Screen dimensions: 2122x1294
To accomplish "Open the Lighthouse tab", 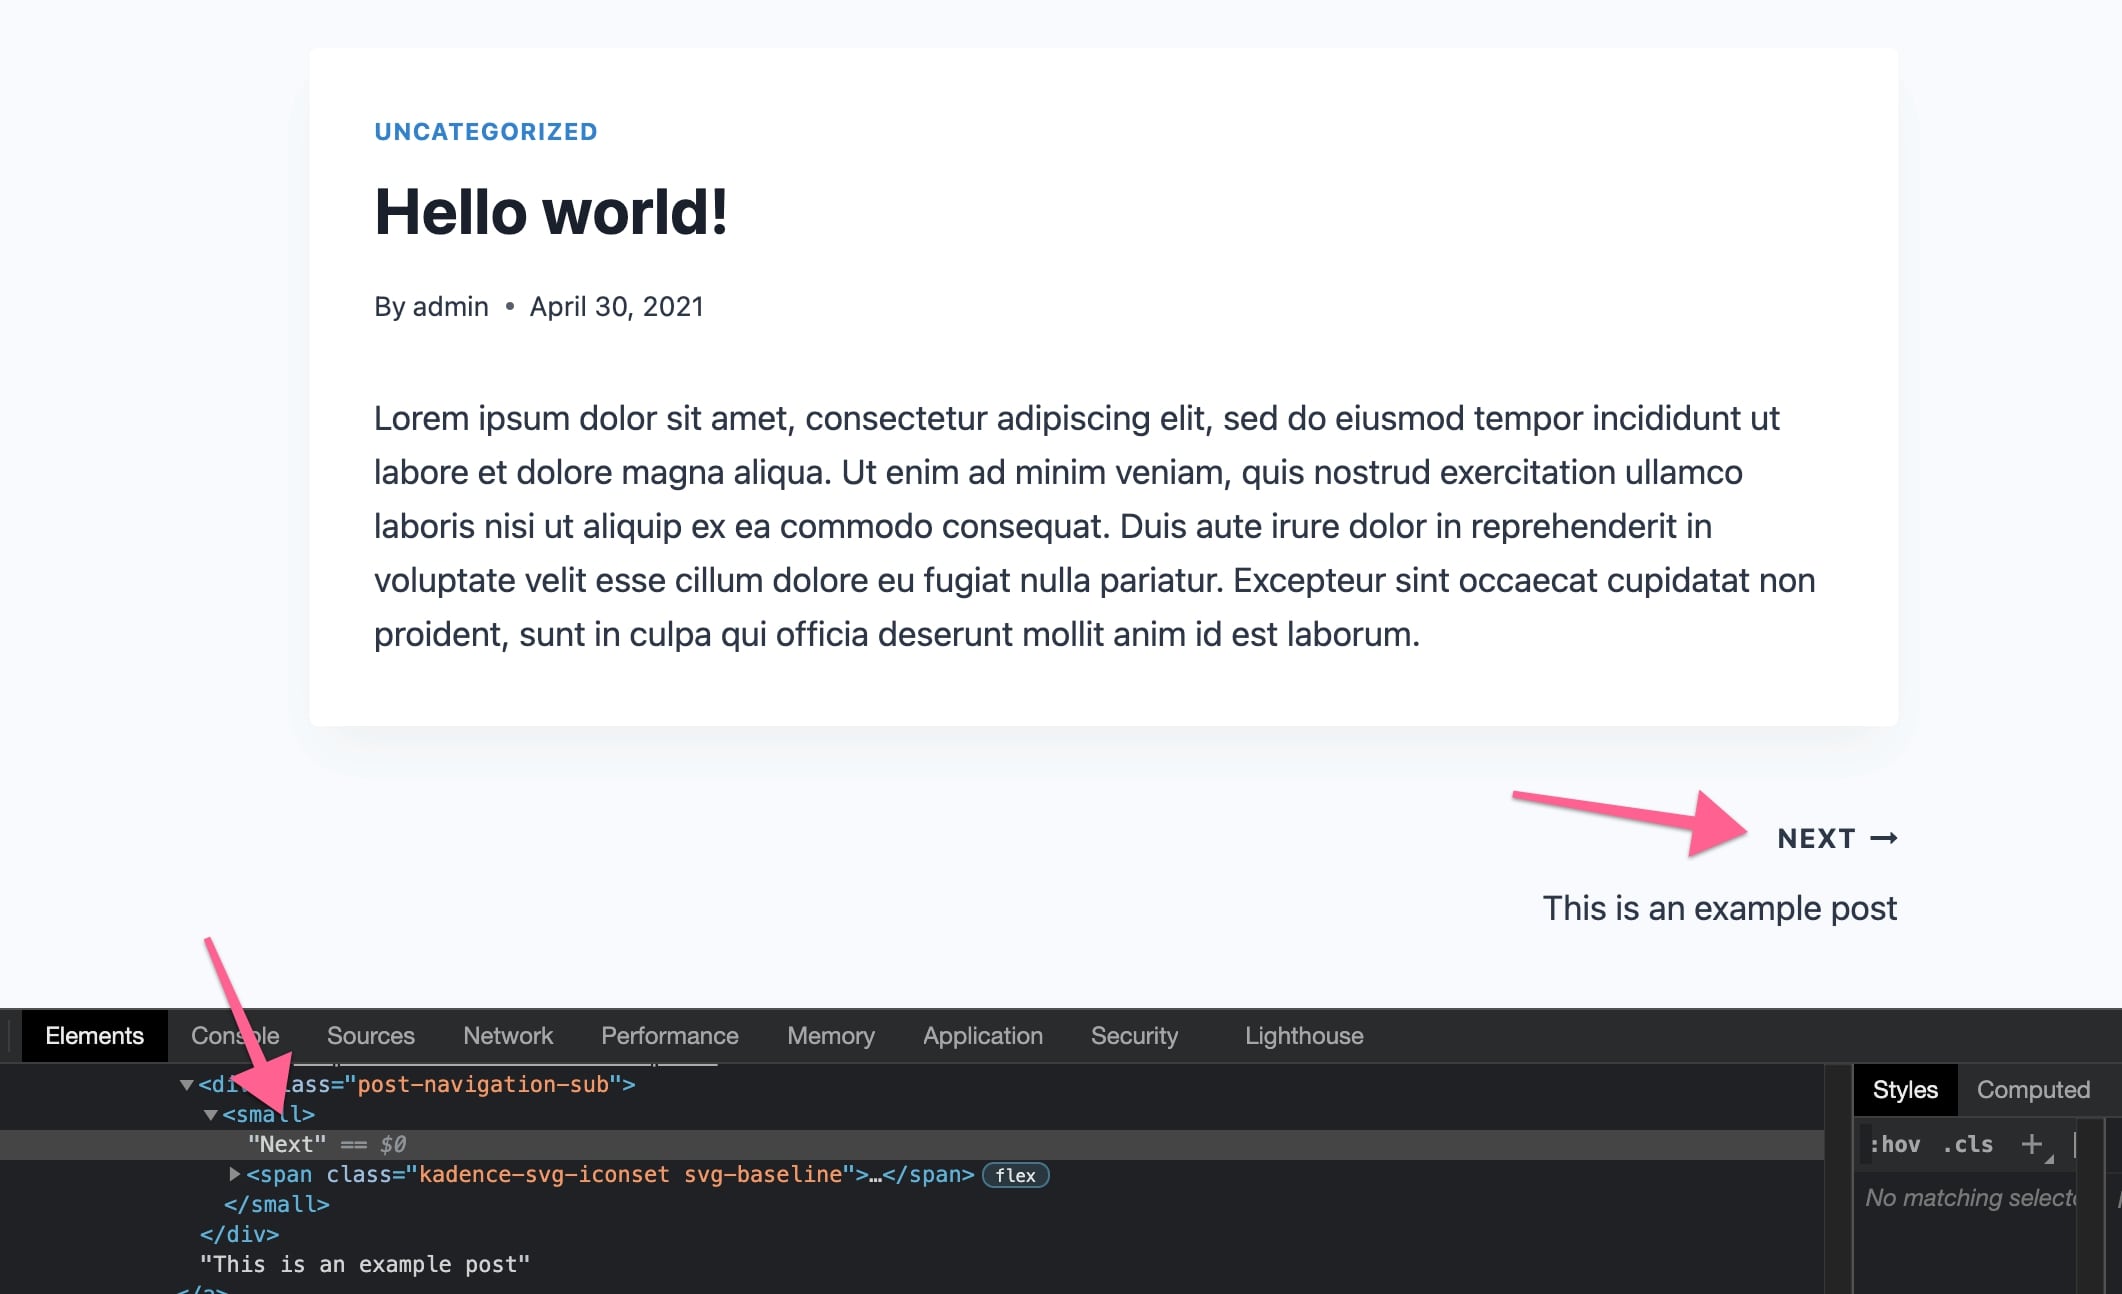I will pyautogui.click(x=1304, y=1035).
